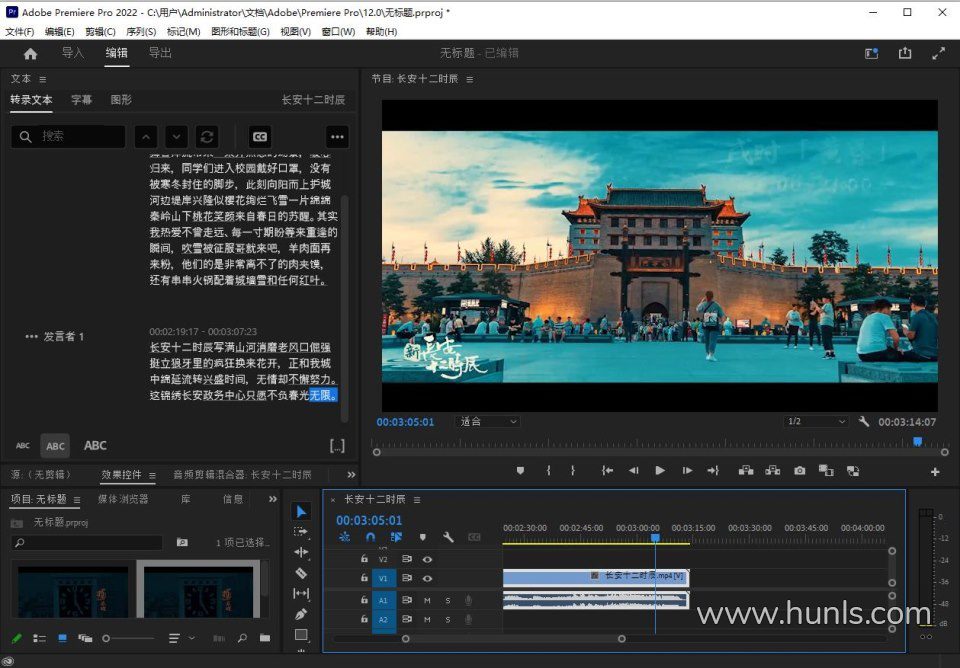Select the largest ABC font size button

pos(95,446)
